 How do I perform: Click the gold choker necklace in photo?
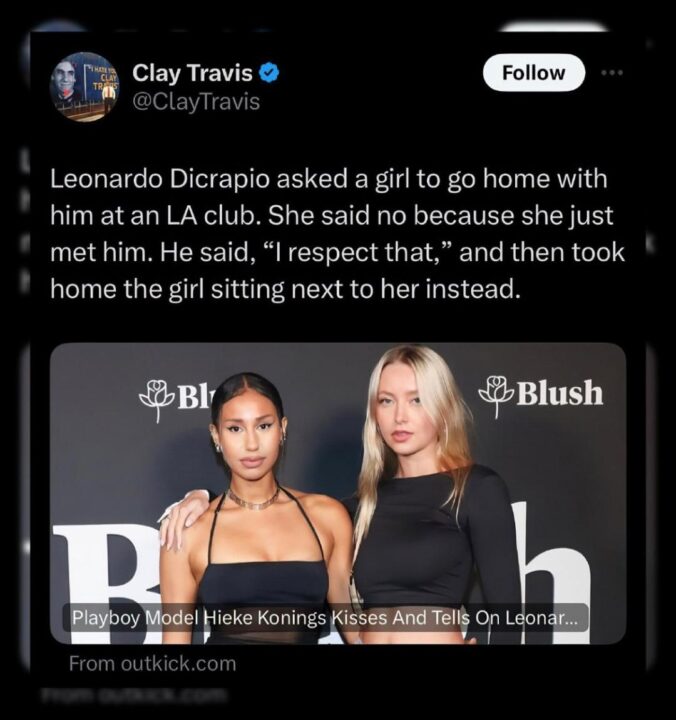254,499
